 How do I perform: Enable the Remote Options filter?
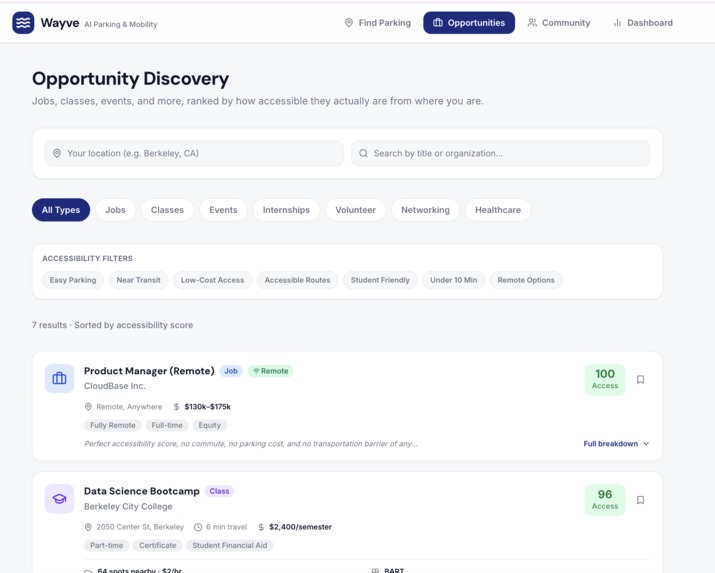click(x=526, y=280)
